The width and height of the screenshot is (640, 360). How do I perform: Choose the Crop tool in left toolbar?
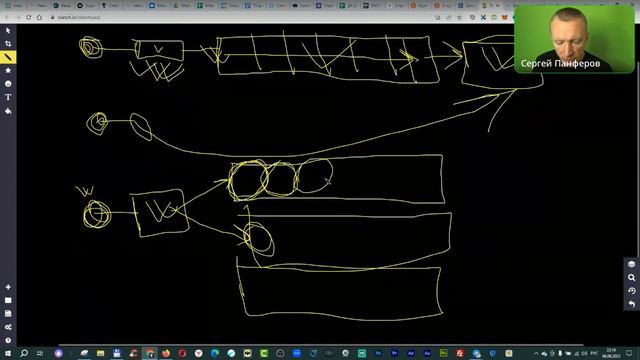[8, 44]
